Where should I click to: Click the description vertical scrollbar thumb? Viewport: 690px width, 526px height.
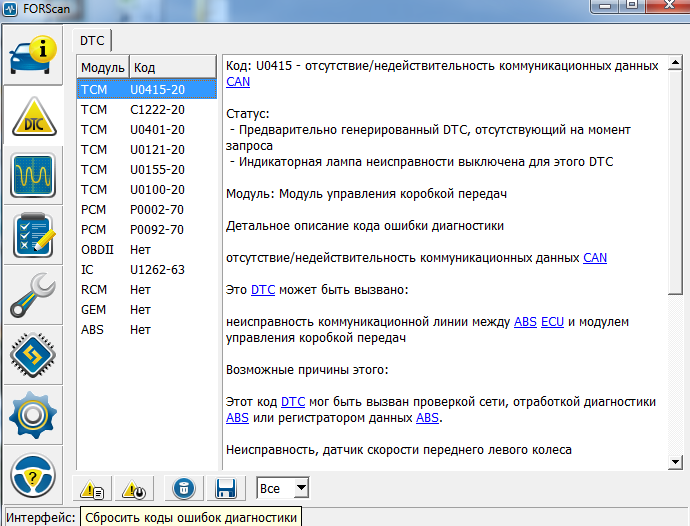coord(675,182)
